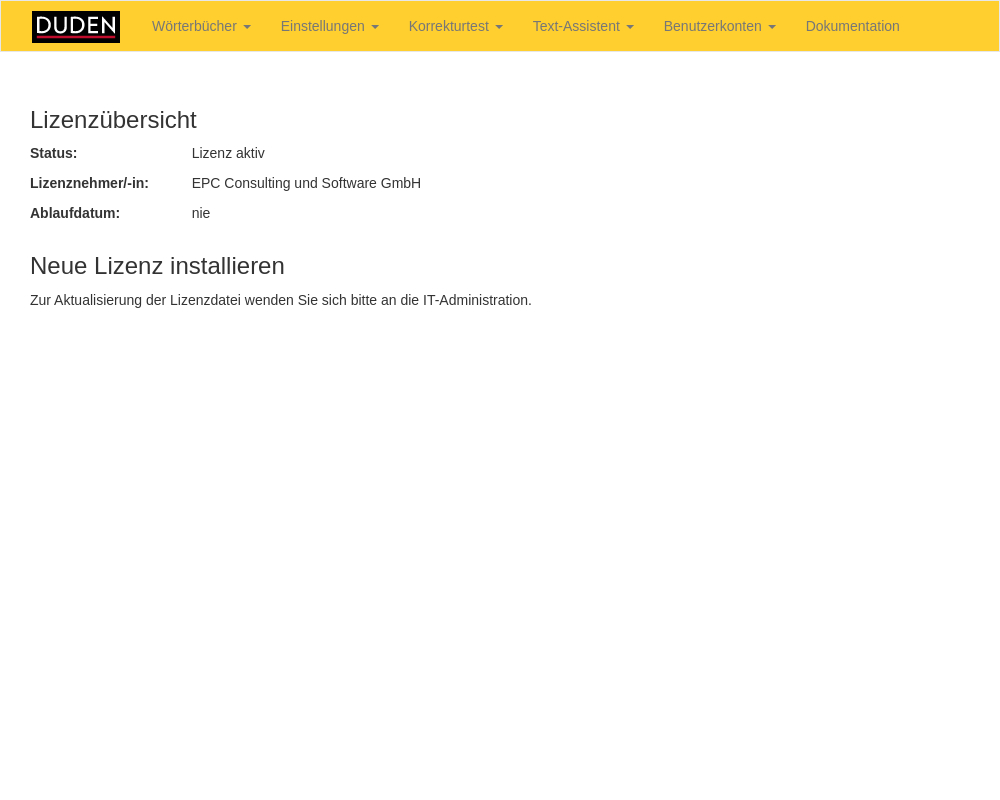
Task: Expand the caret arrow beside Wörterbücher
Action: (247, 28)
